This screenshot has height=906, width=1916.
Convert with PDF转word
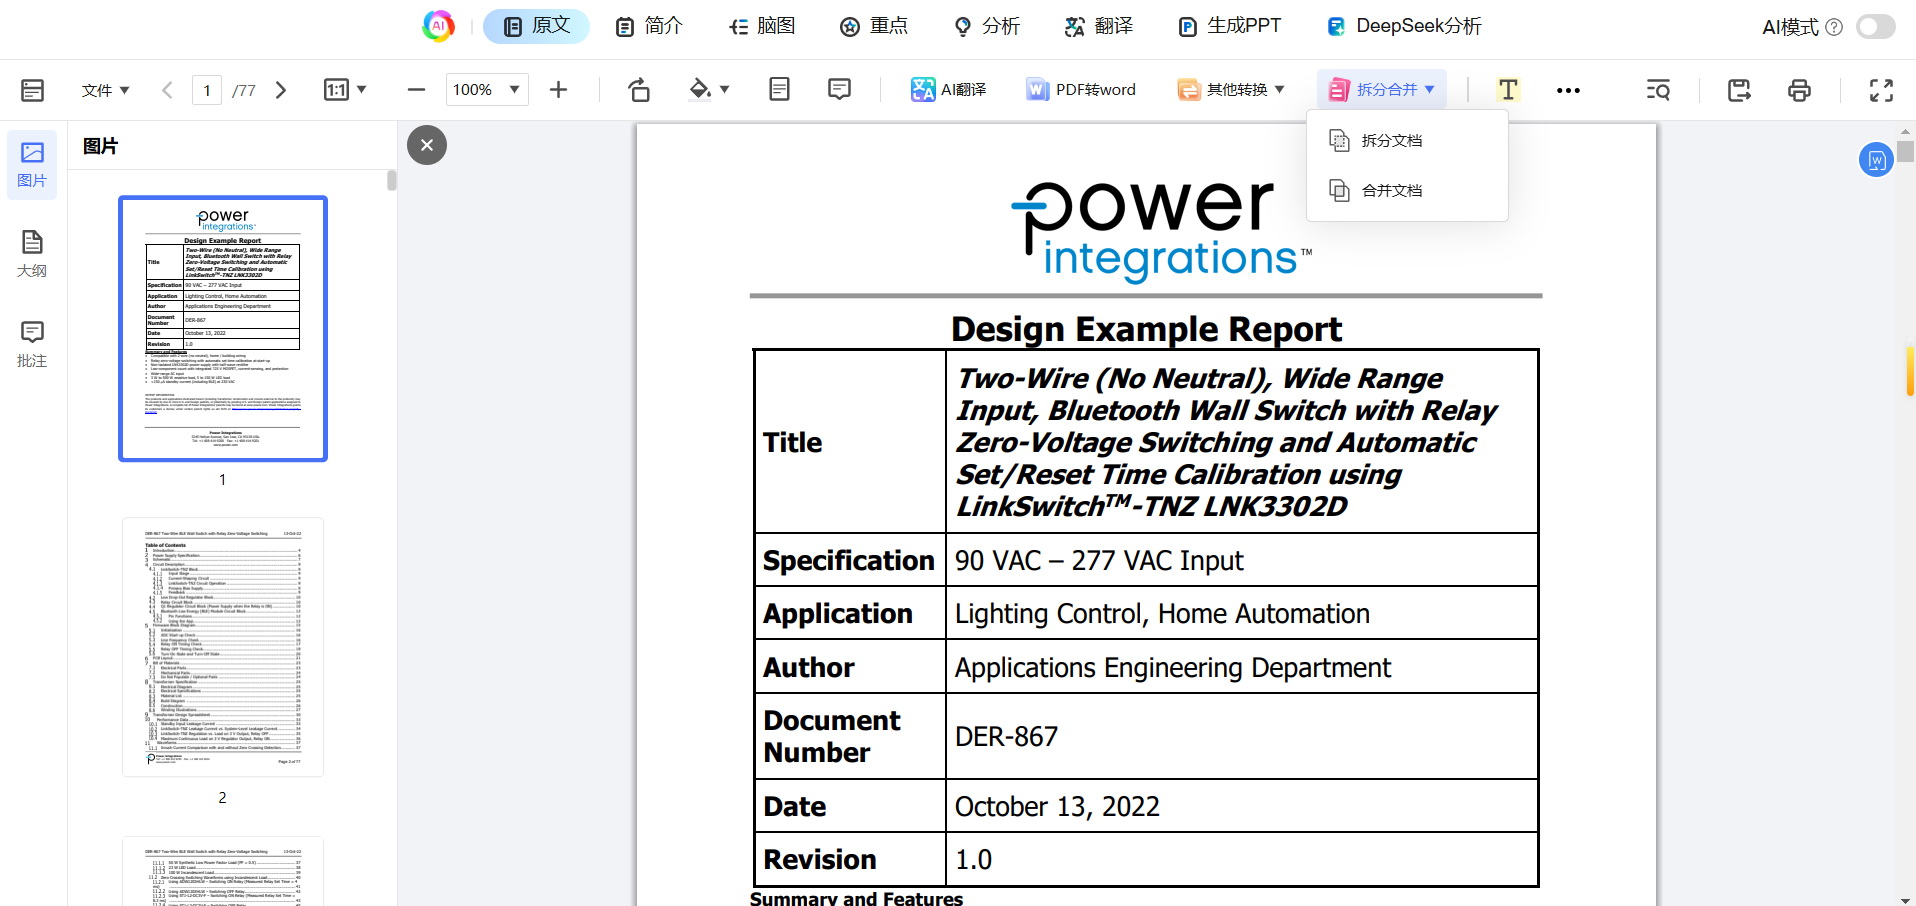(1081, 90)
